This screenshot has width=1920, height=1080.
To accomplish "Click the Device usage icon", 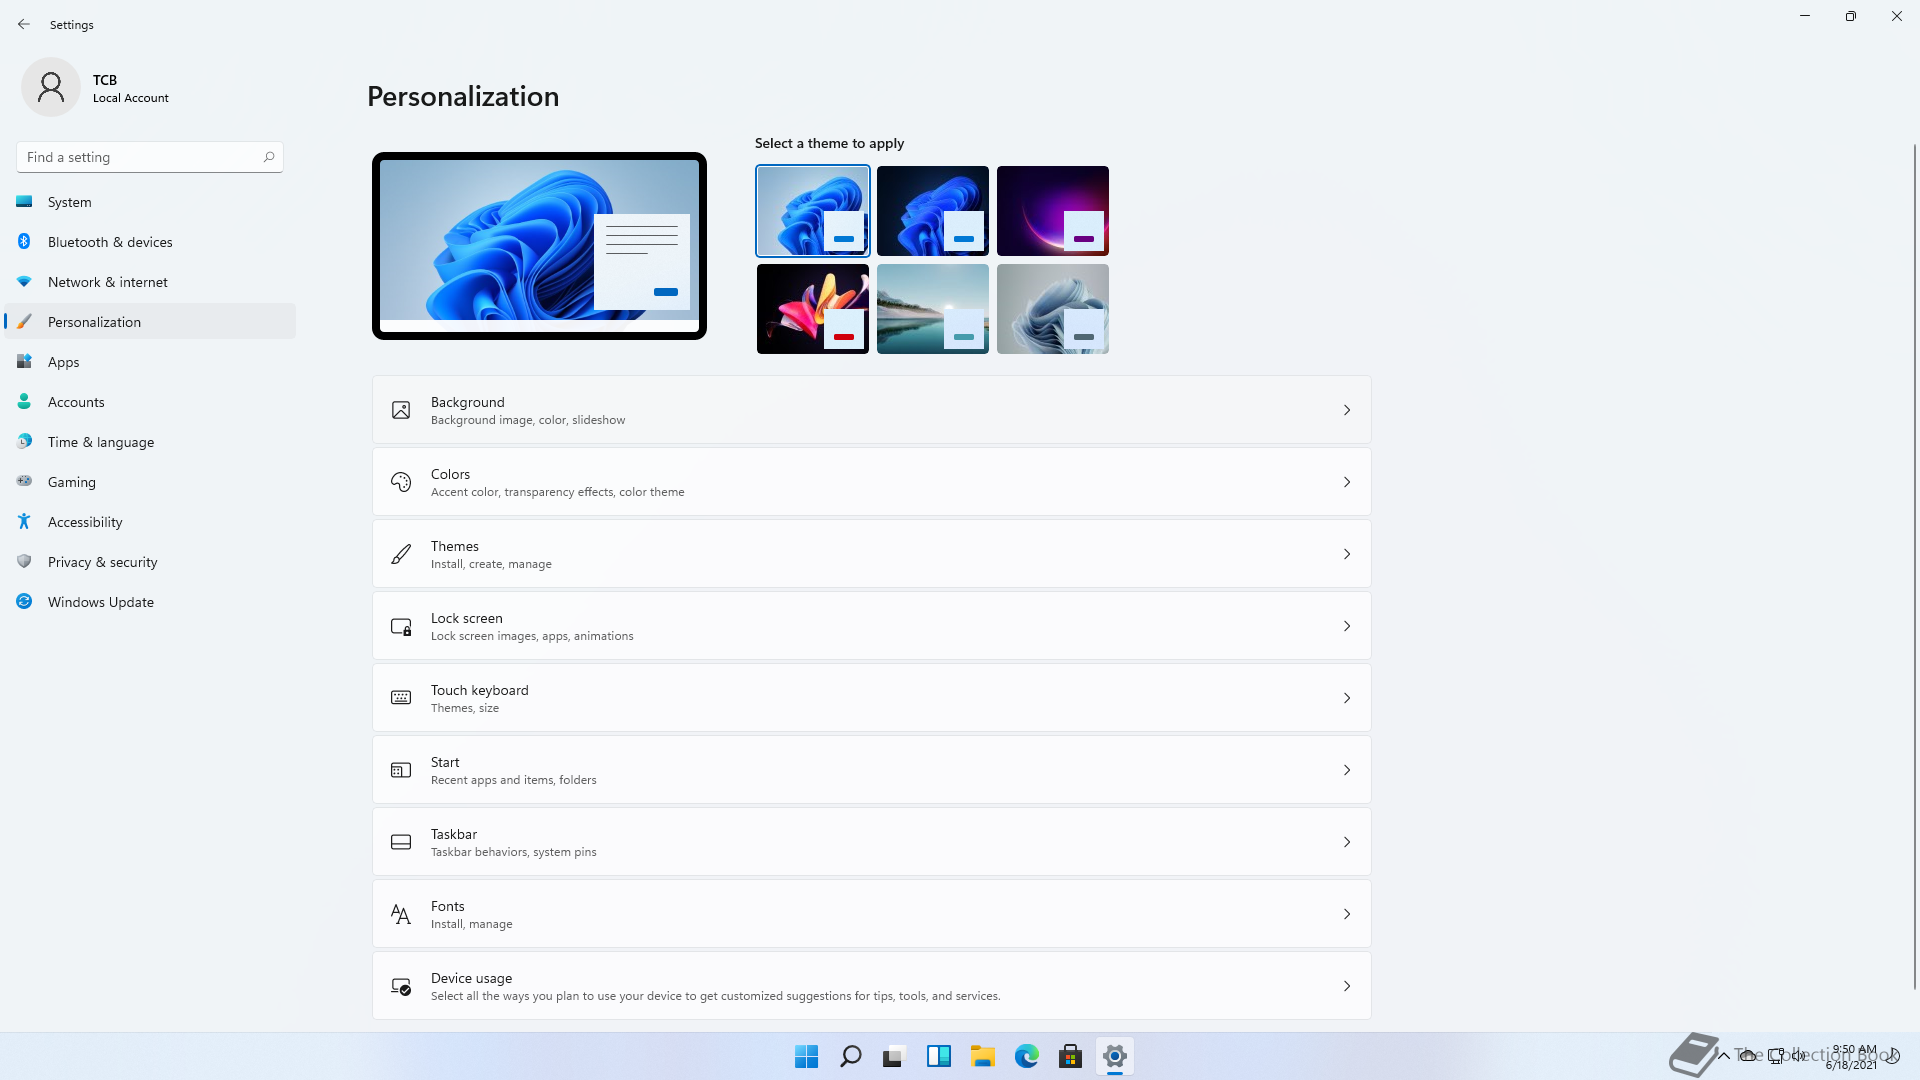I will point(401,986).
